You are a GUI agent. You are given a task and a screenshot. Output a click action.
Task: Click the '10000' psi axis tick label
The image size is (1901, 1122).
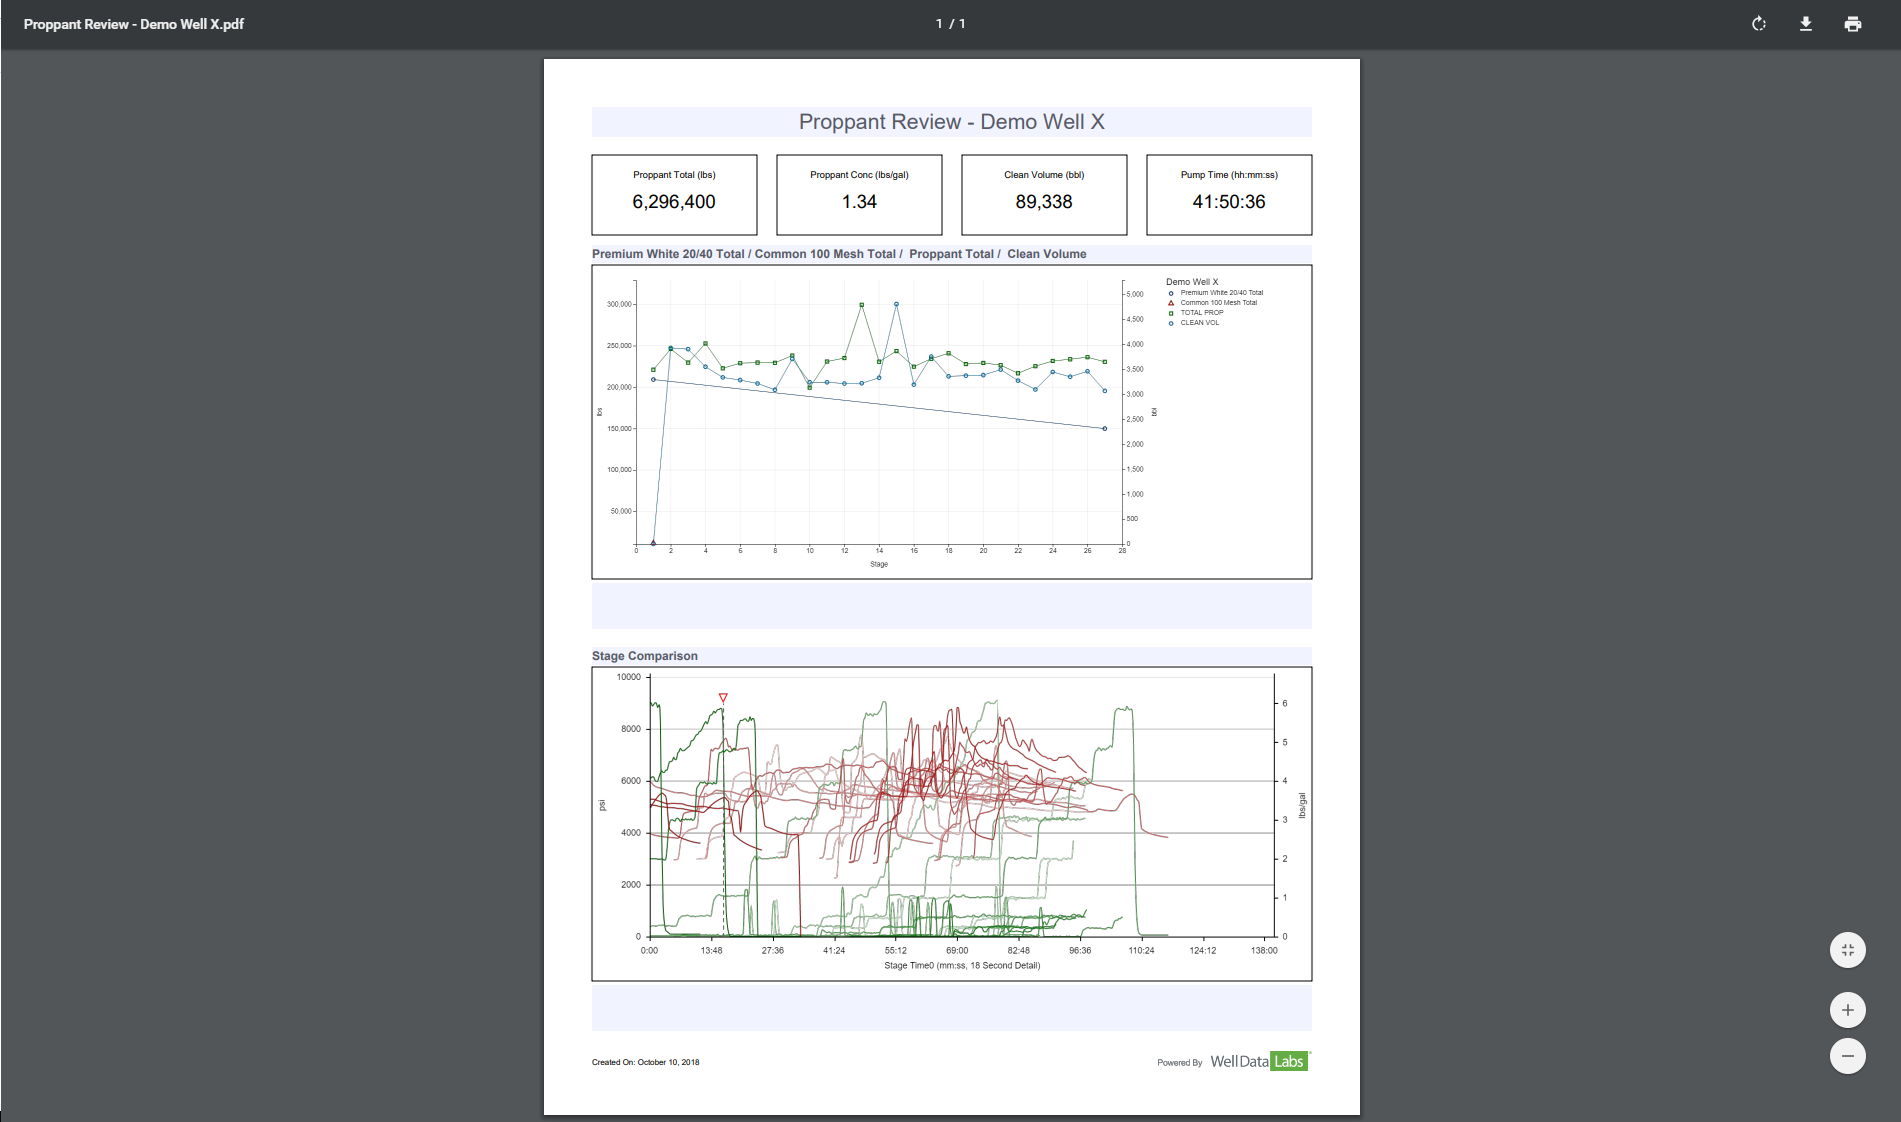coord(628,677)
